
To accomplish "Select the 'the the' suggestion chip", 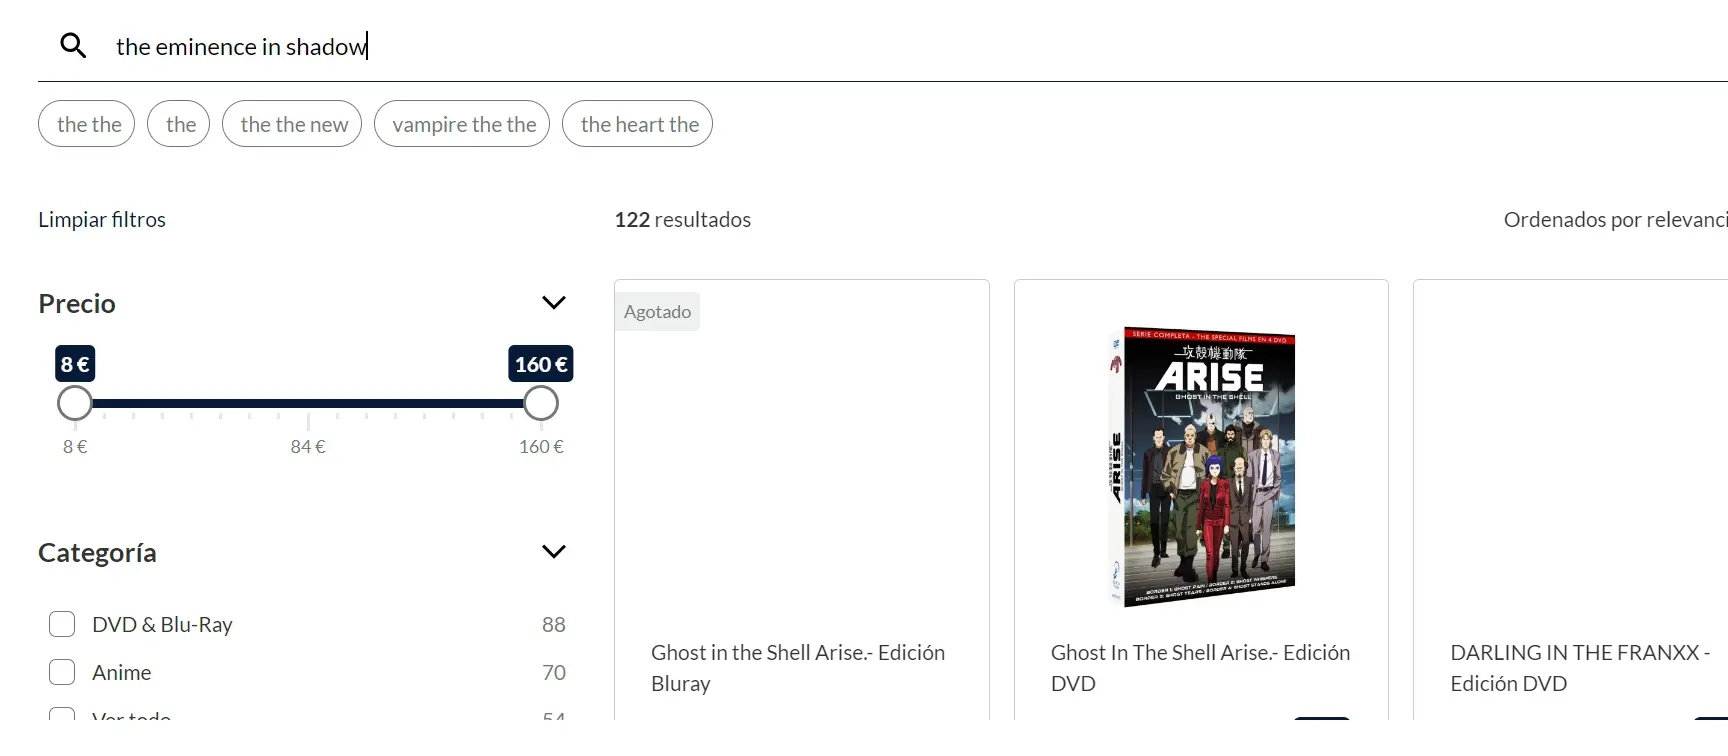I will tap(87, 124).
